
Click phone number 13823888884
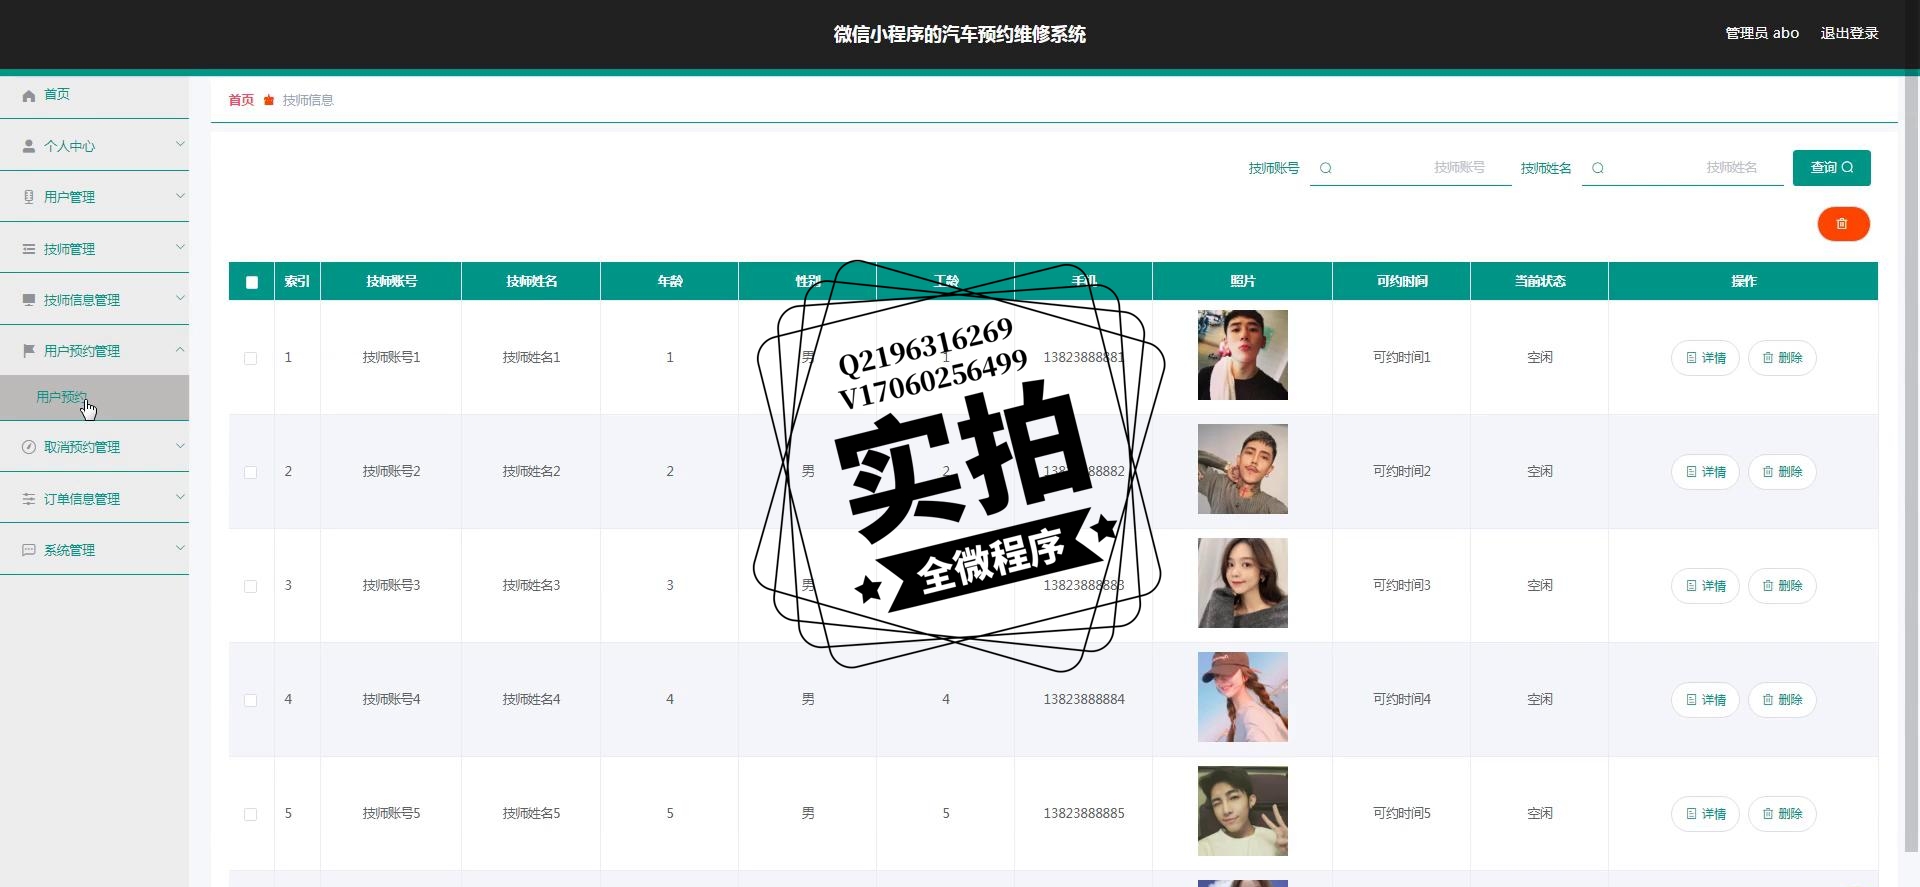(1084, 699)
